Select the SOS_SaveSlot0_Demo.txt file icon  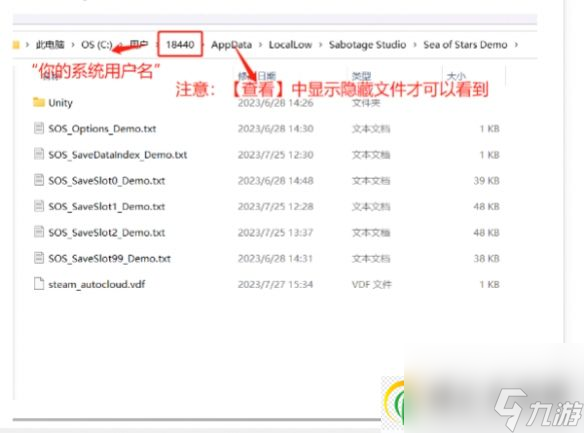(x=39, y=180)
